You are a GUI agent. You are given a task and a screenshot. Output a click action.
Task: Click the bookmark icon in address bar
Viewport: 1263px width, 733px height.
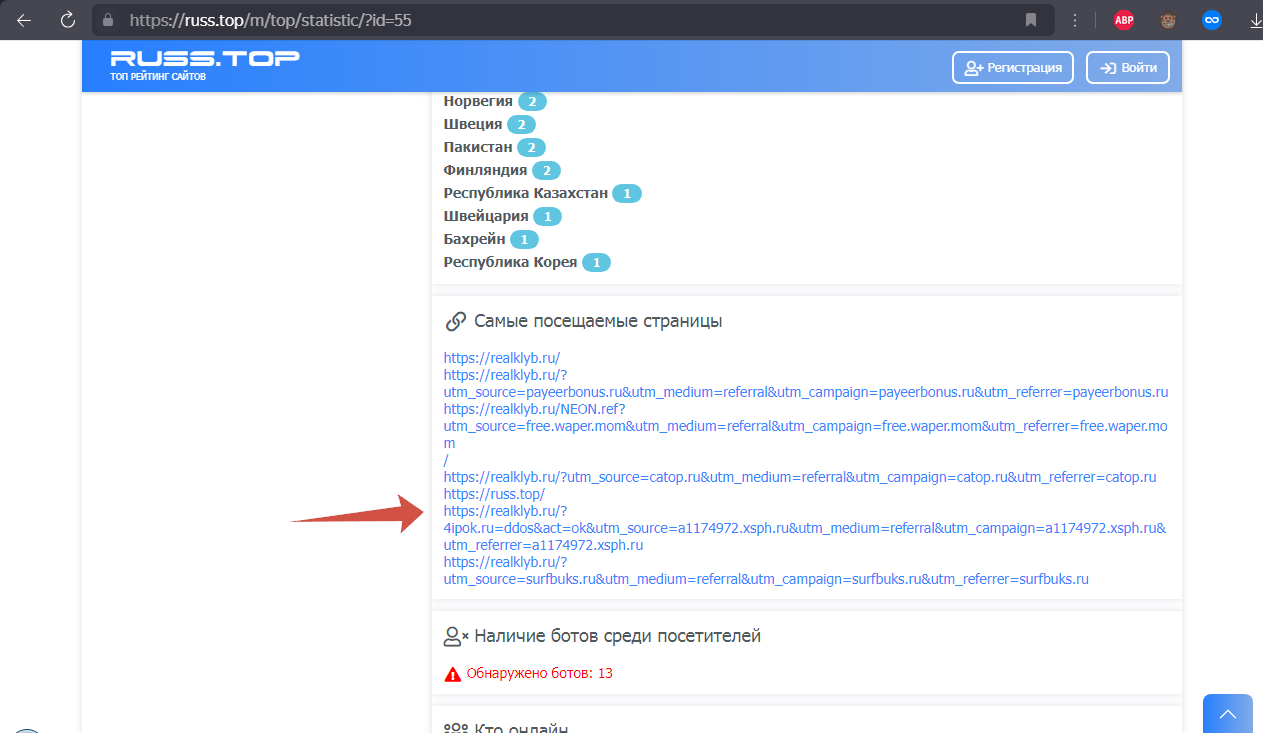tap(1030, 20)
